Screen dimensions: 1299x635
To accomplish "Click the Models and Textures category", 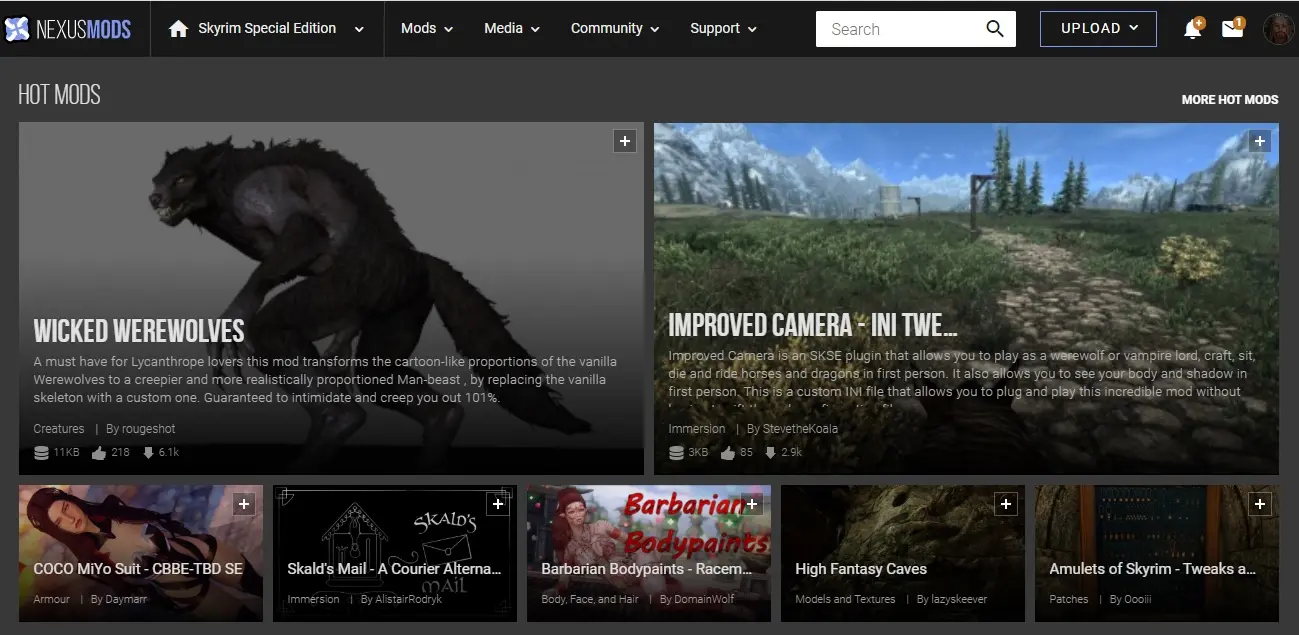I will pyautogui.click(x=845, y=600).
